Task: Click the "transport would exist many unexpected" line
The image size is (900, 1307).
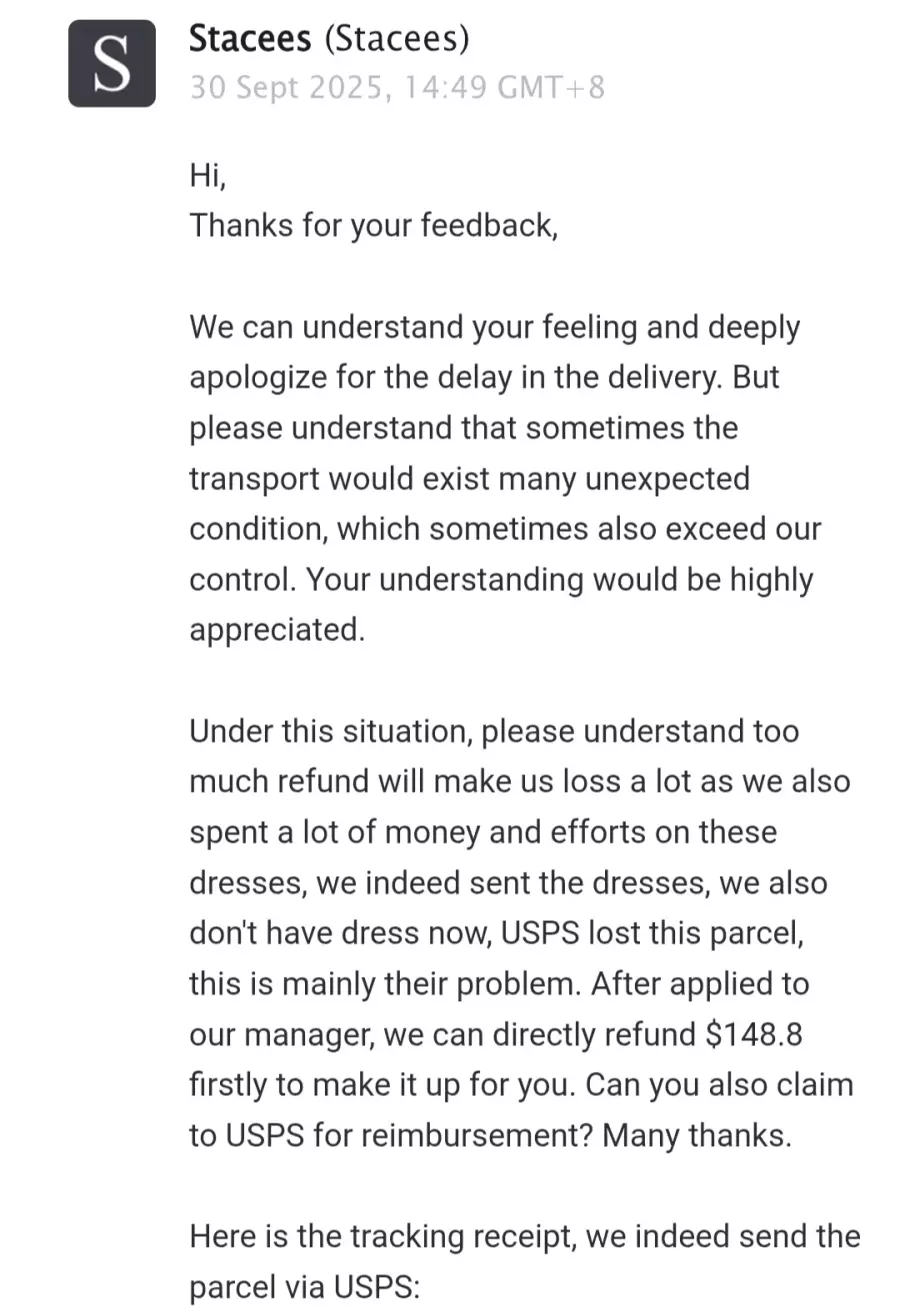Action: pos(469,478)
